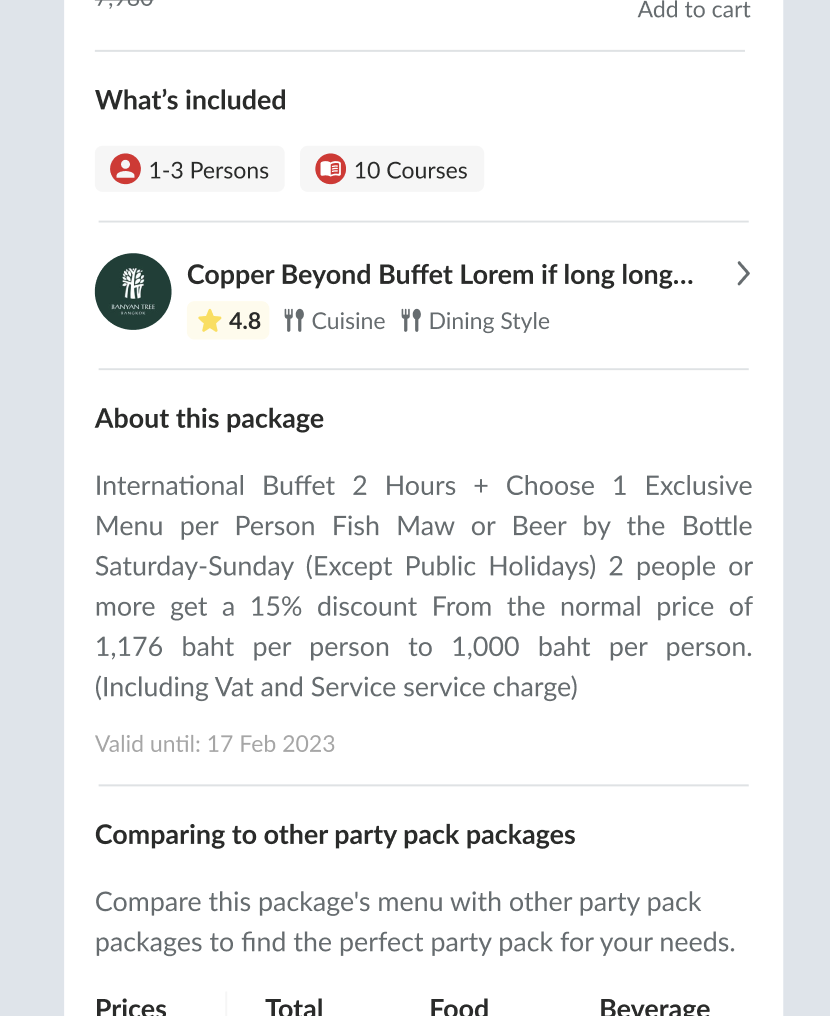
Task: Expand restaurant details with the chevron arrow
Action: [x=742, y=274]
